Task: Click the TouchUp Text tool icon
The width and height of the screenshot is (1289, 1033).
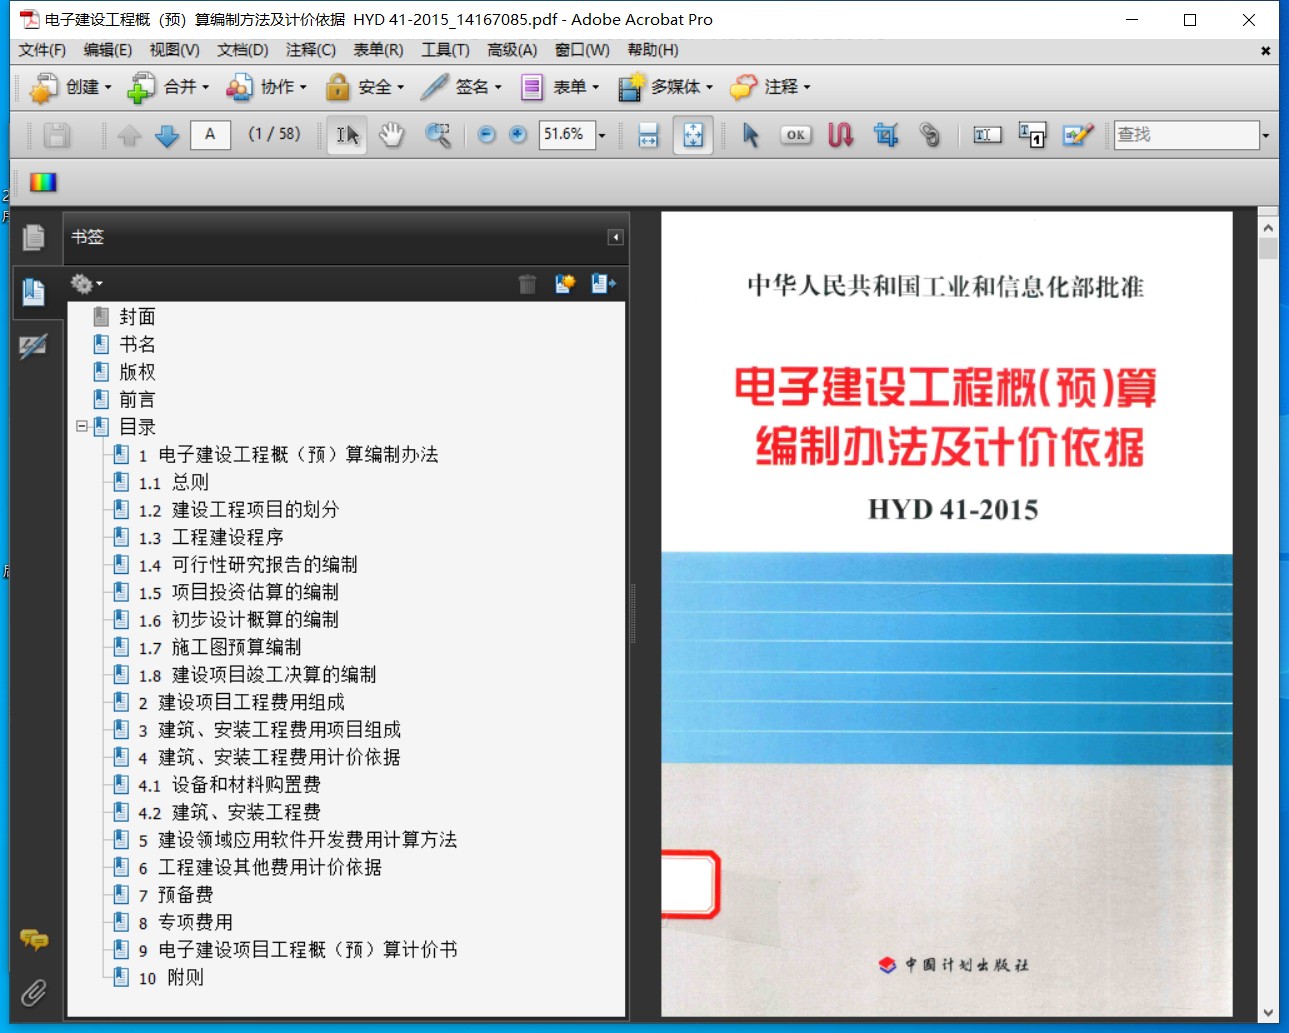Action: (x=1032, y=135)
